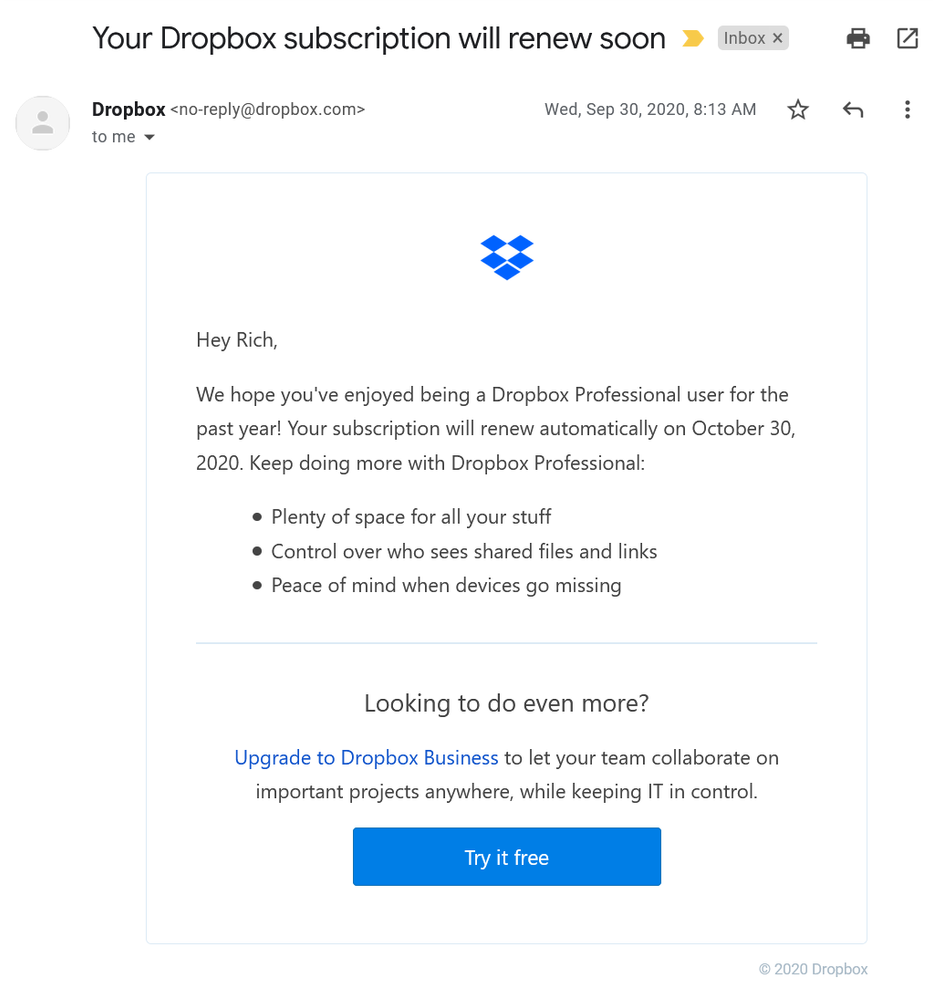Click the "Hey Rich," greeting text
Viewport: 933px width, 999px height.
point(237,340)
